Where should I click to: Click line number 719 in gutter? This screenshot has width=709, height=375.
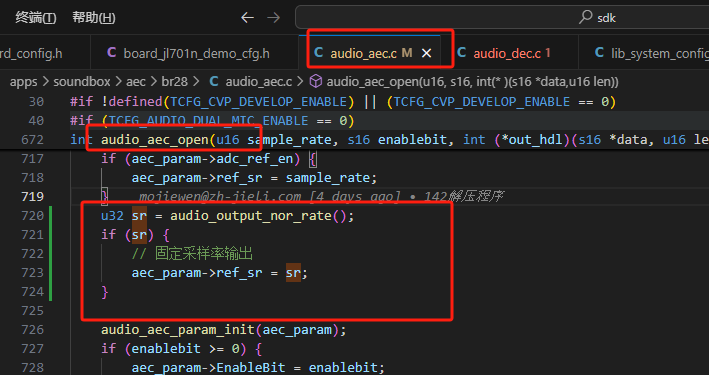33,197
